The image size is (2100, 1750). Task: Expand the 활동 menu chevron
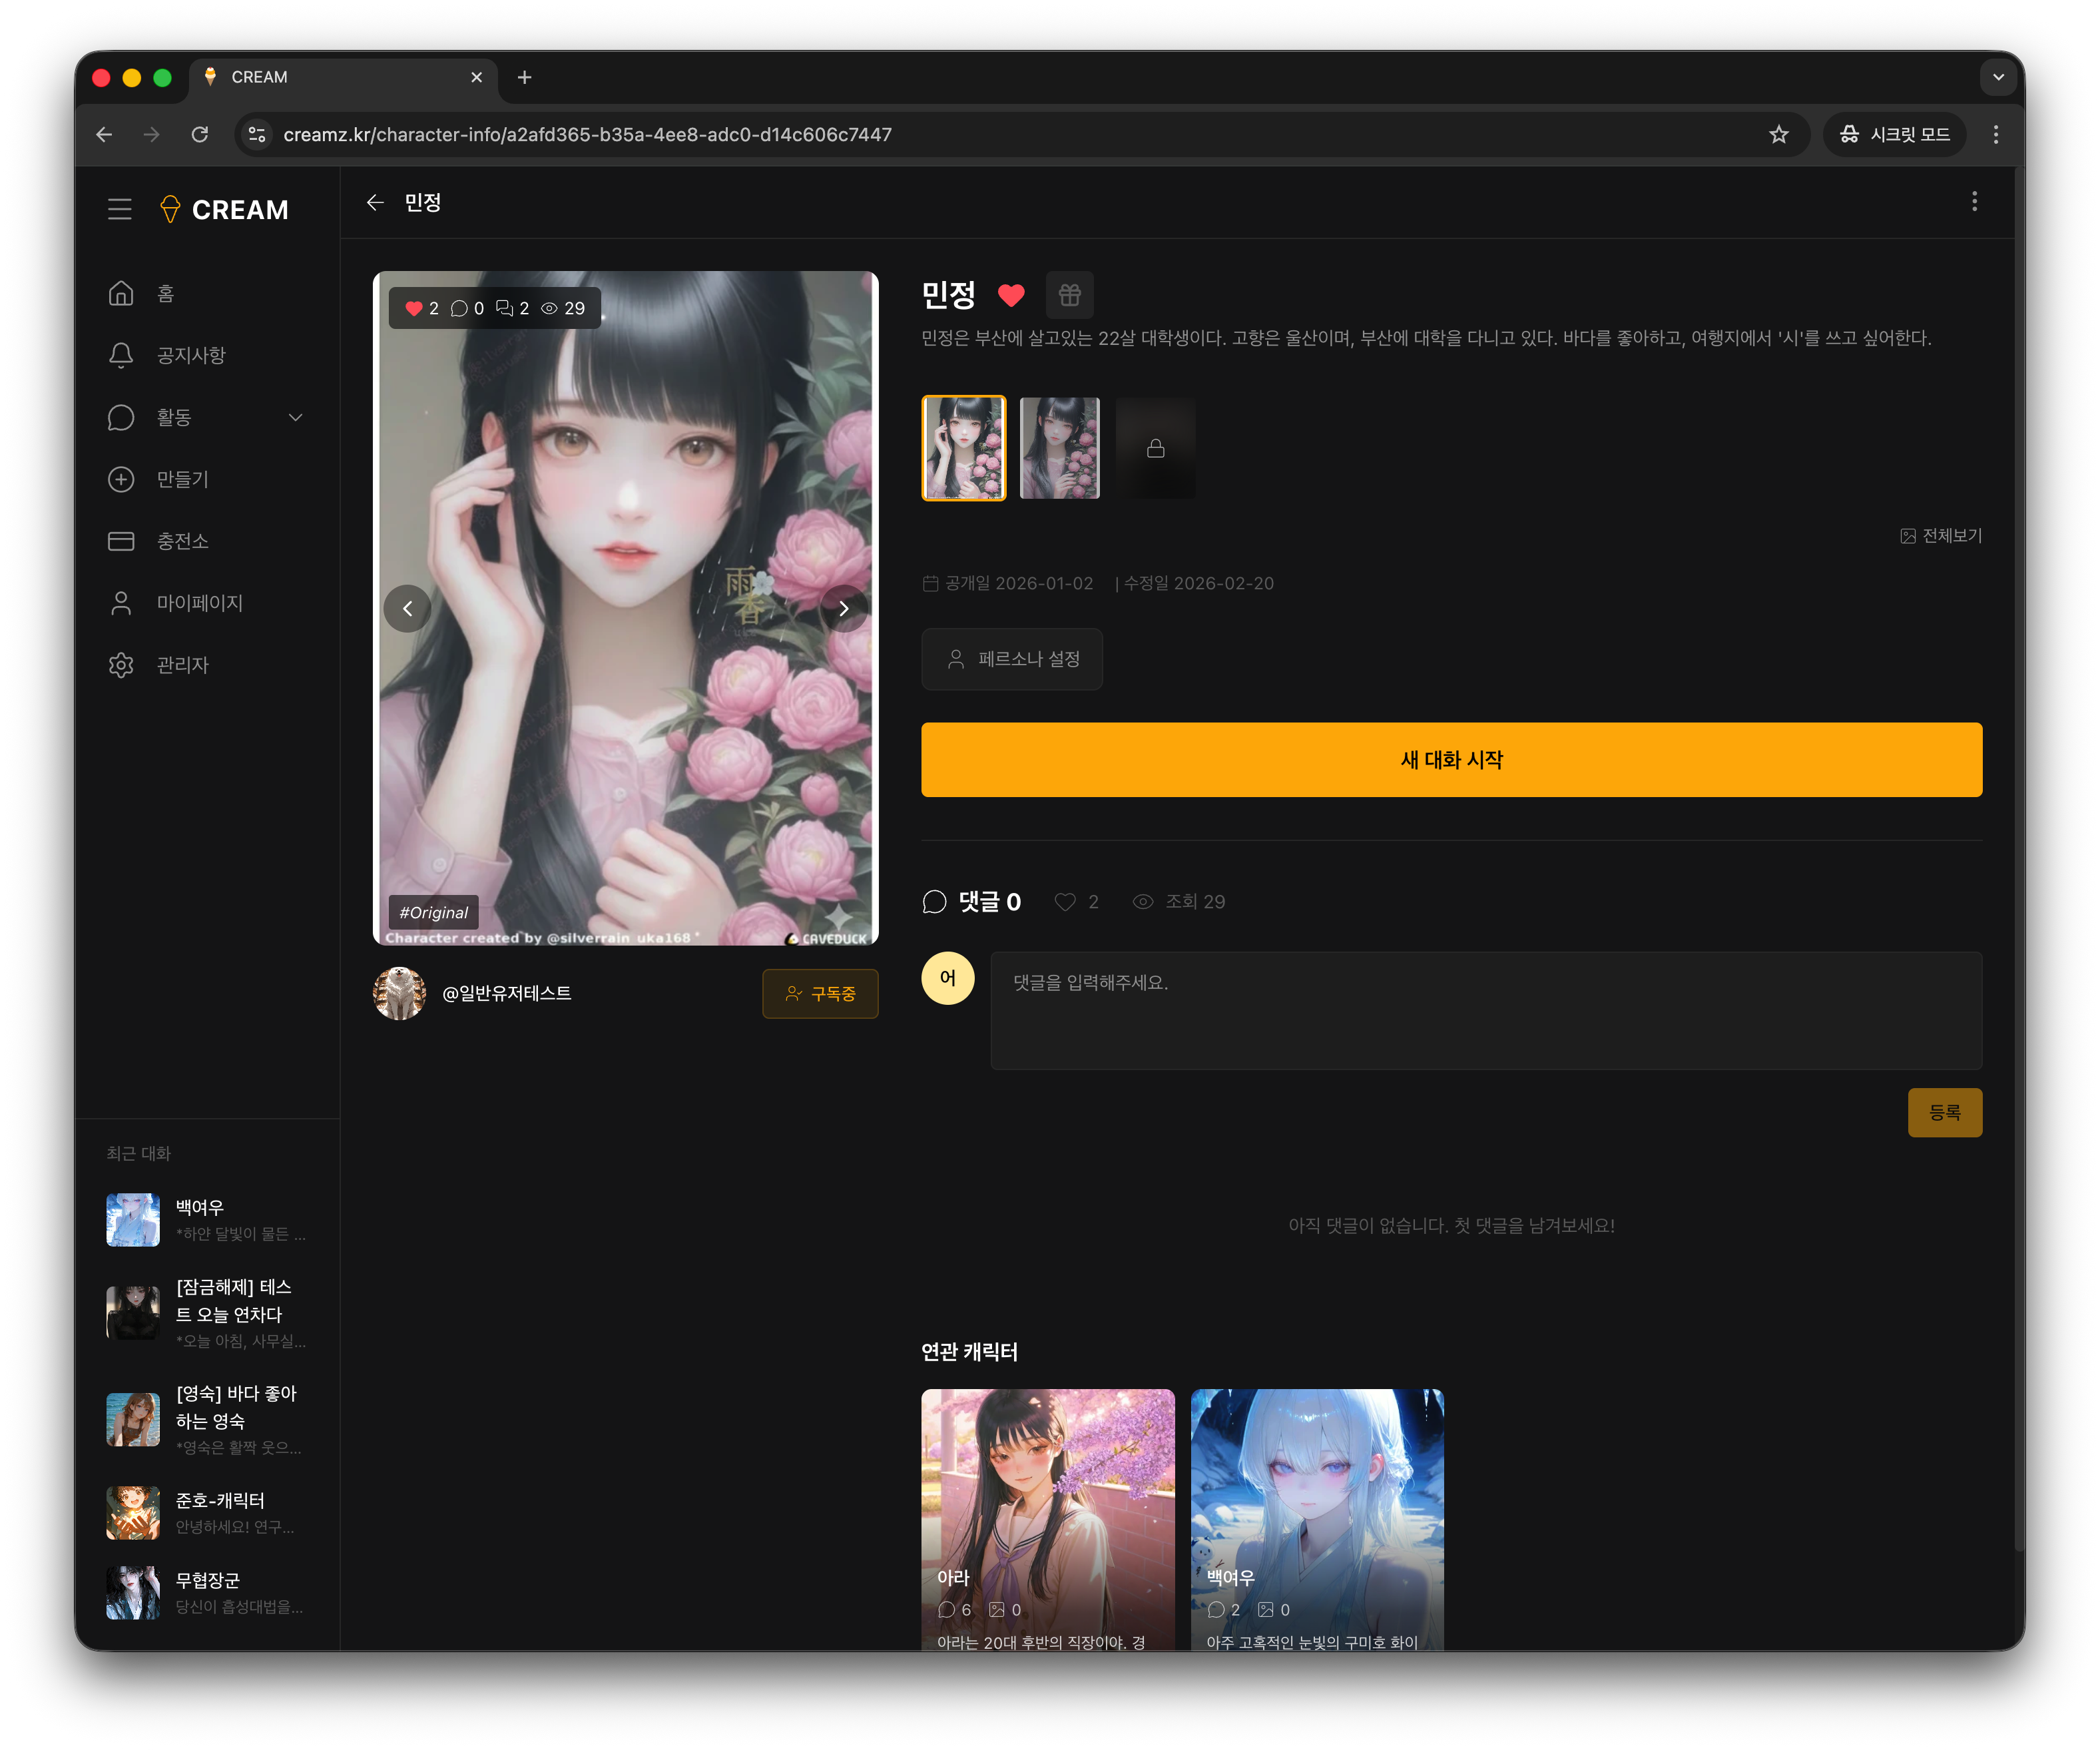coord(295,417)
